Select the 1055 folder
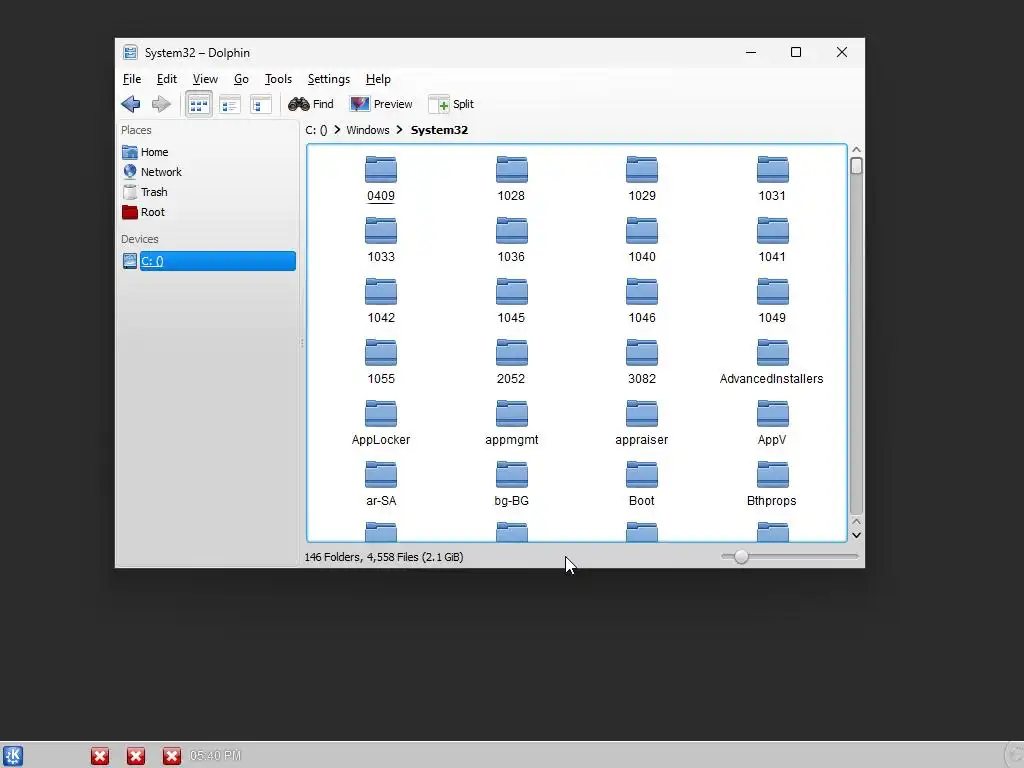 [381, 362]
